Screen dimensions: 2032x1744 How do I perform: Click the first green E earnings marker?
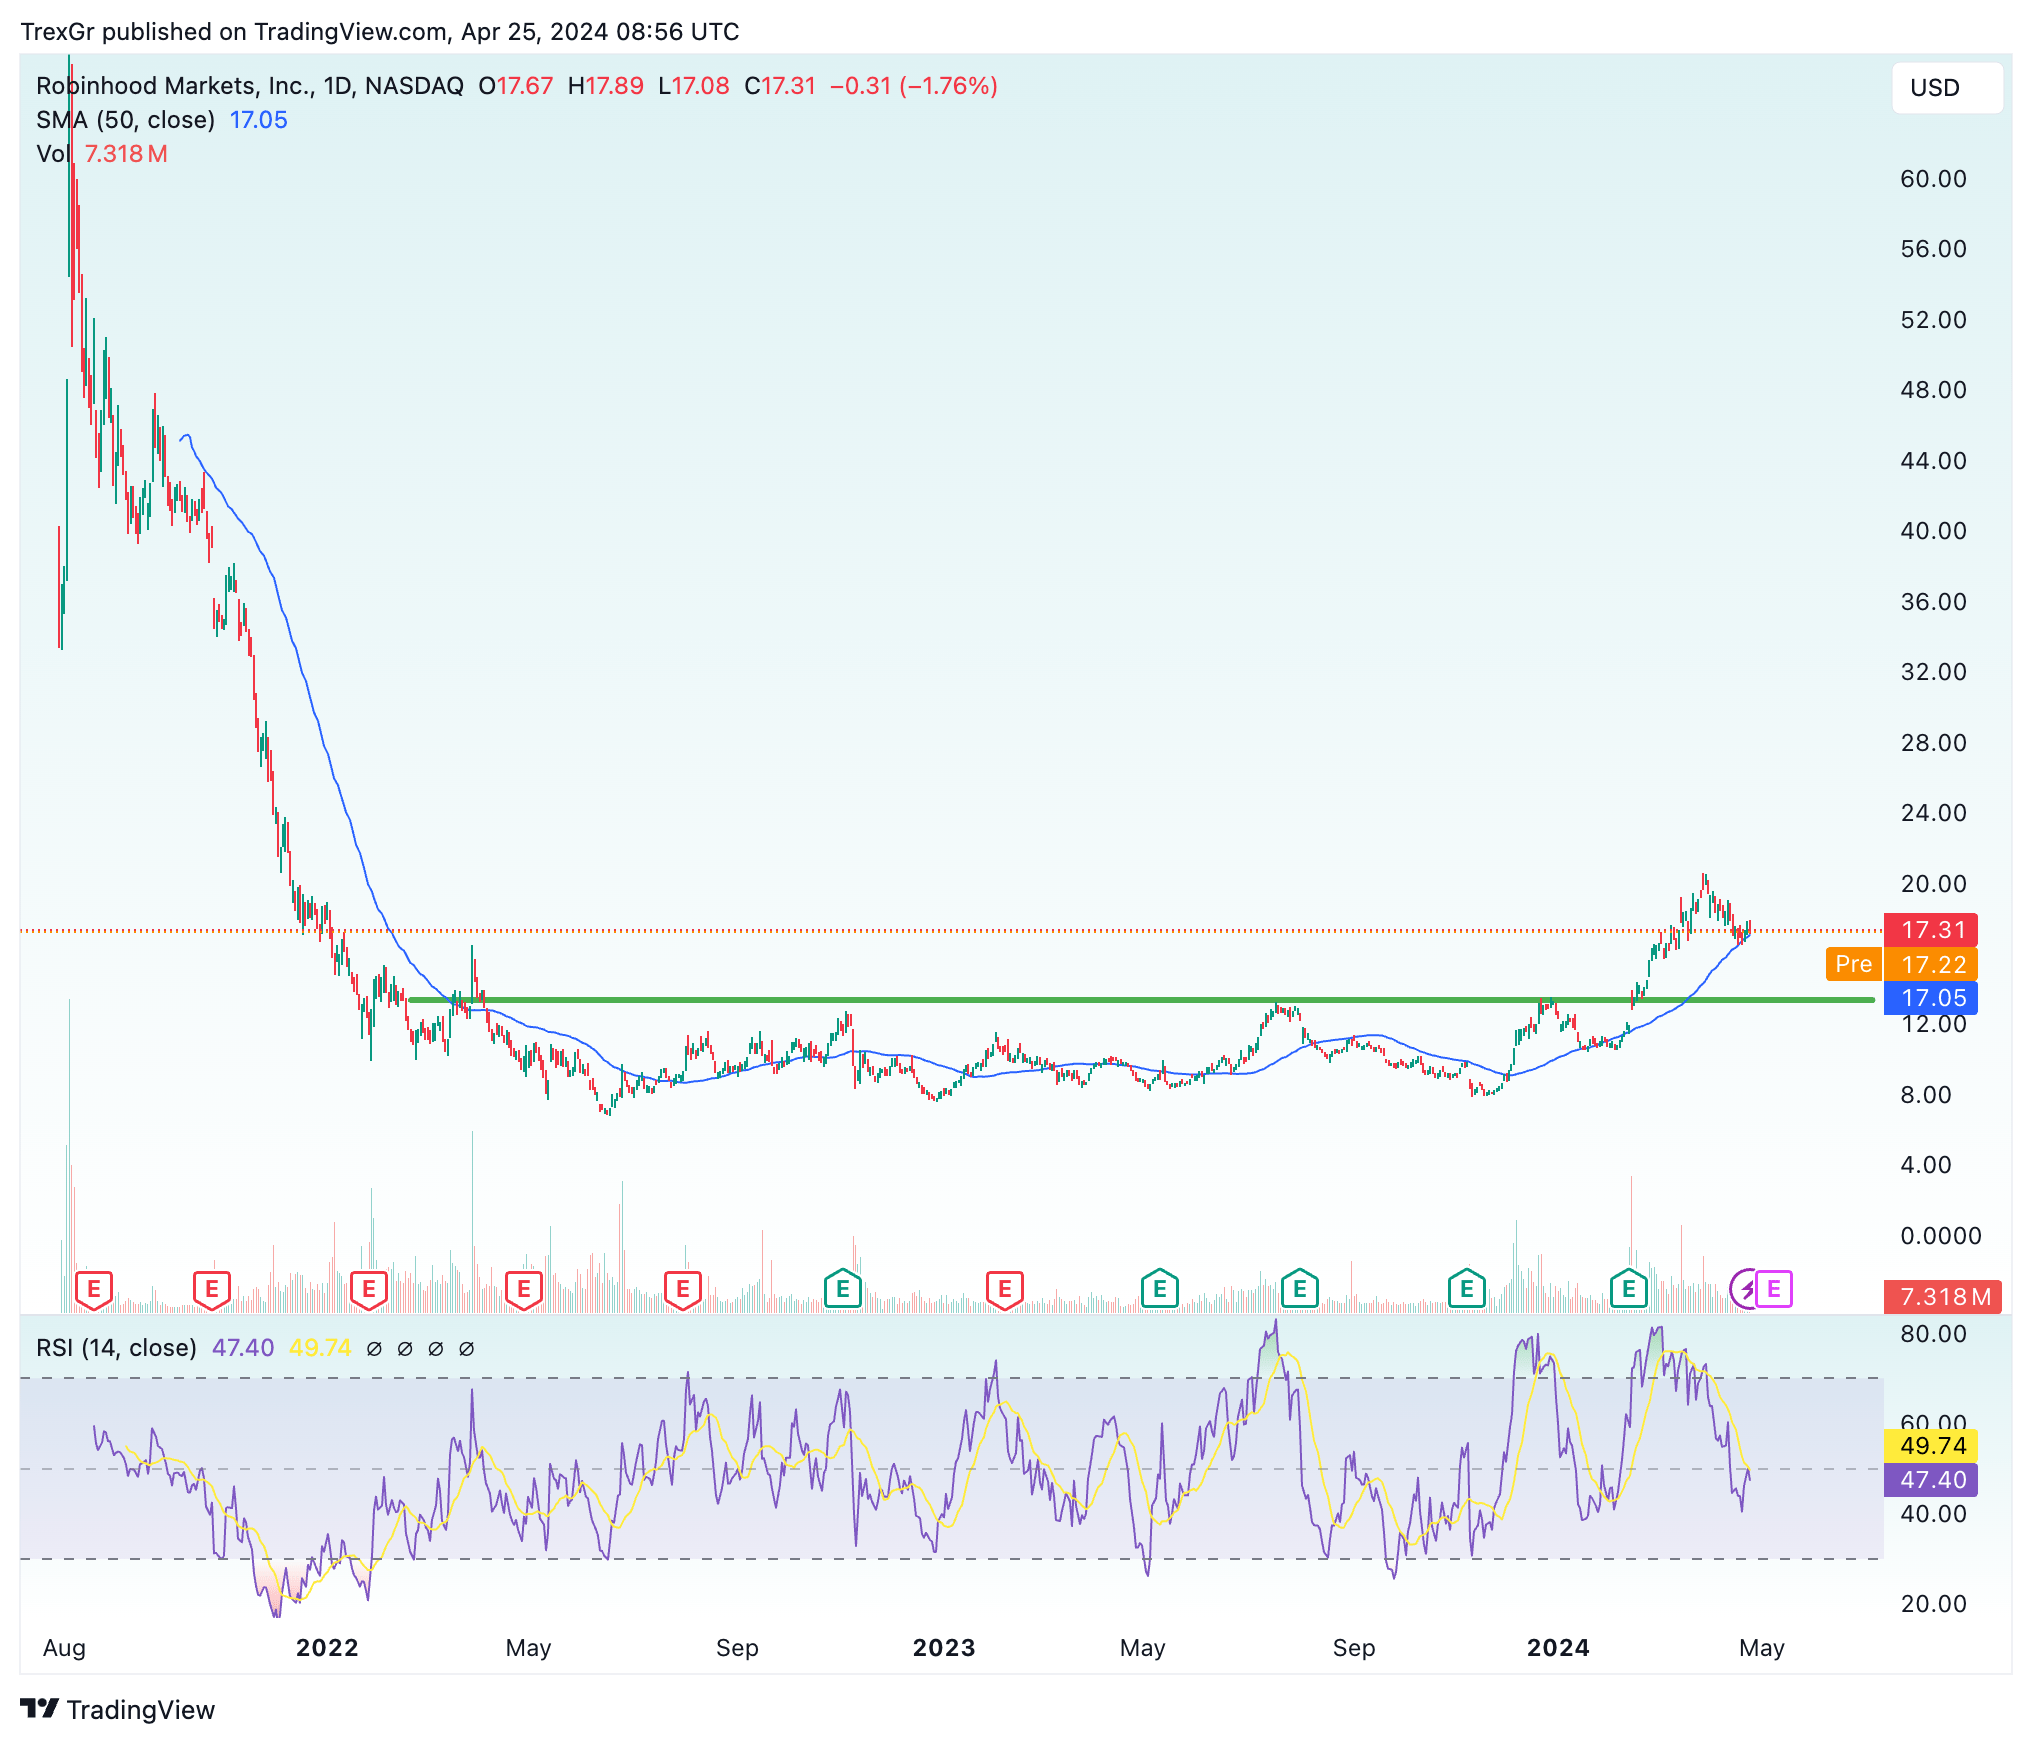[x=843, y=1289]
